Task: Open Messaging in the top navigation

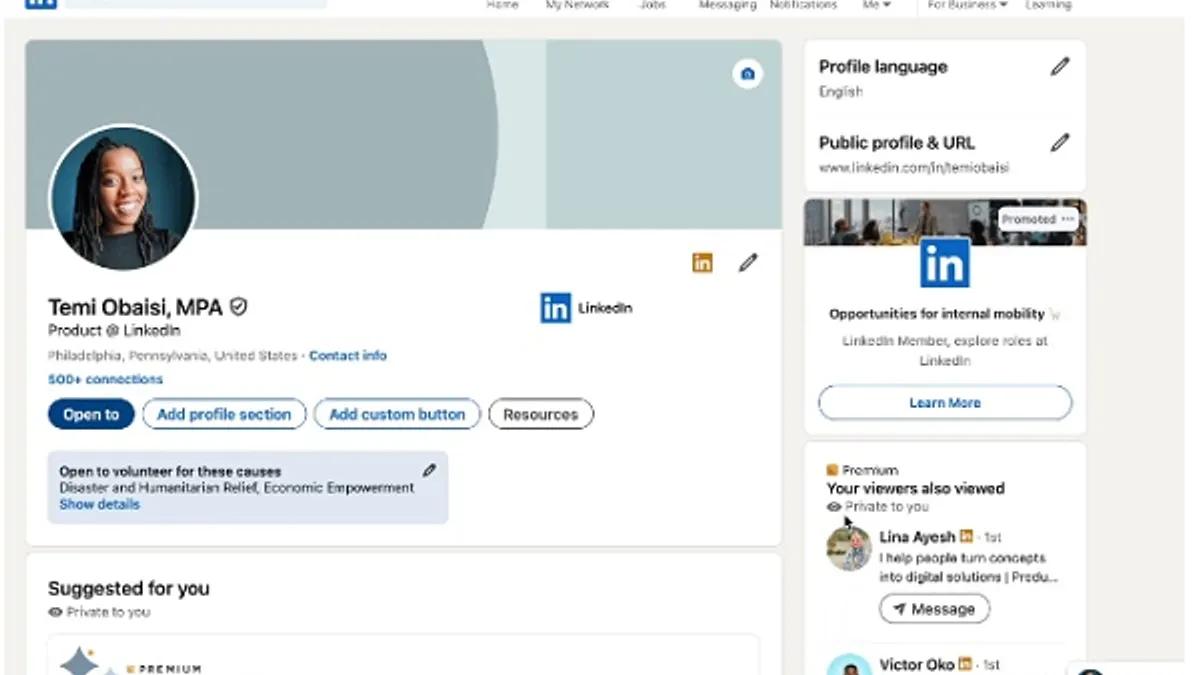Action: [x=727, y=5]
